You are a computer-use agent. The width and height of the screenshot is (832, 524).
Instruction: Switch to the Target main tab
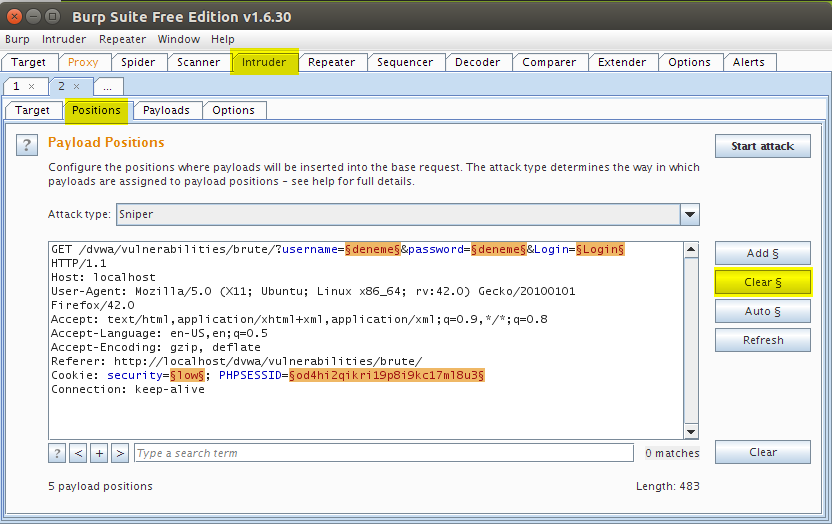coord(28,62)
